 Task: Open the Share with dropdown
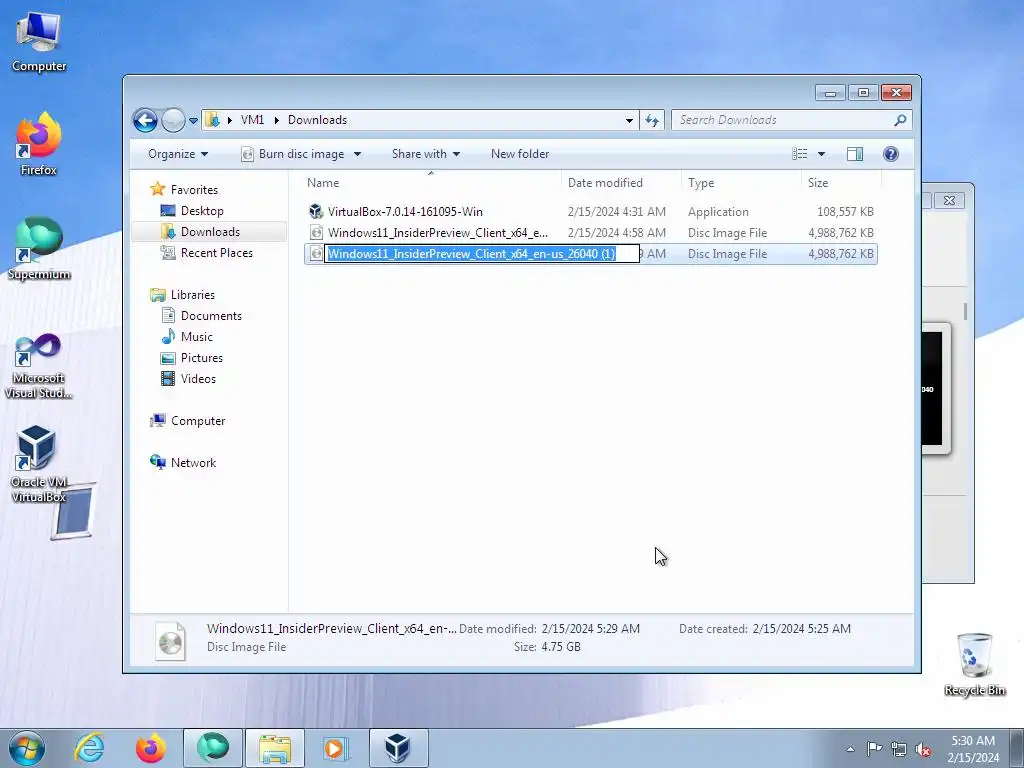tap(426, 154)
